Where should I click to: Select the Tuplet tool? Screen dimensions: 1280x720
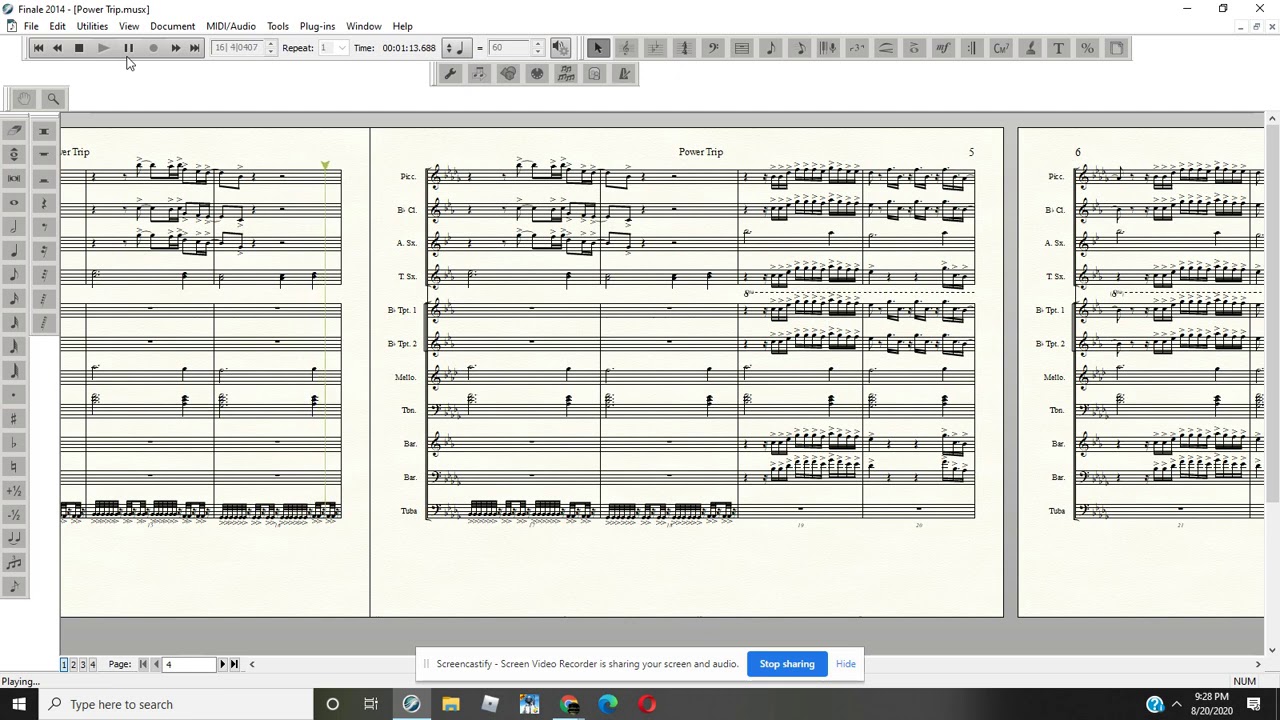(857, 48)
